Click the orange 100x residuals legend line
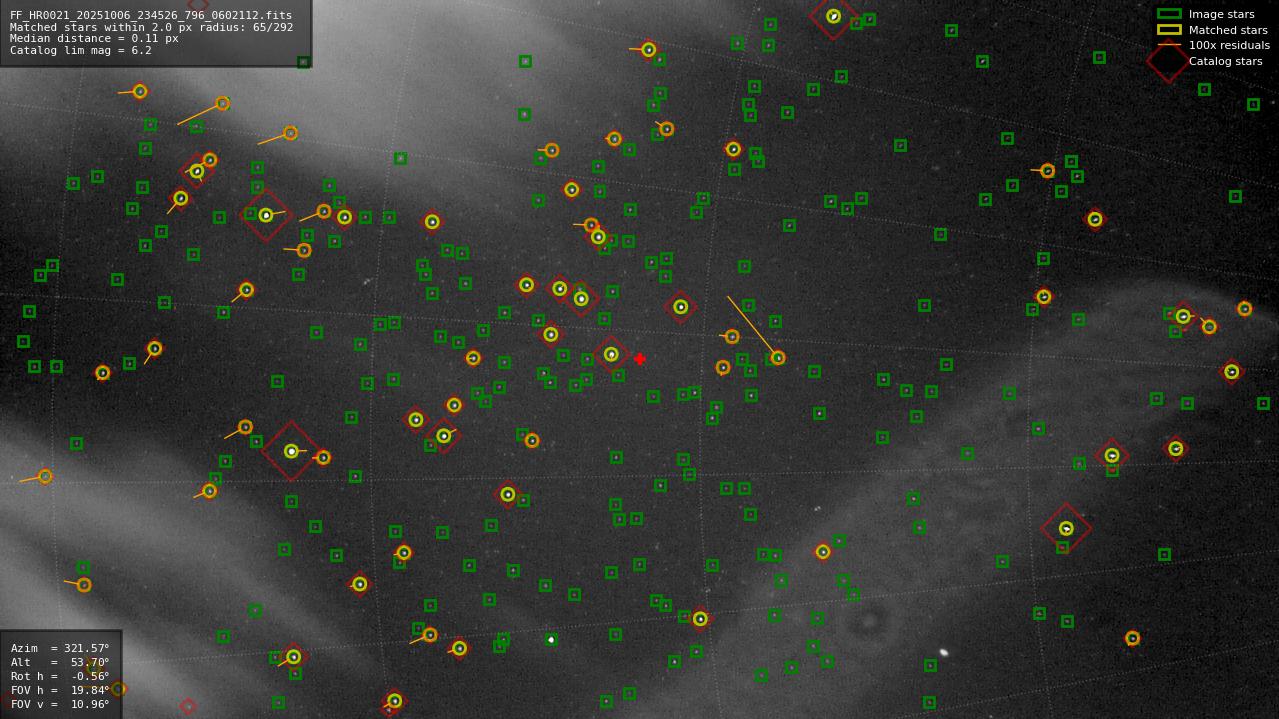This screenshot has height=719, width=1279. (x=1169, y=45)
